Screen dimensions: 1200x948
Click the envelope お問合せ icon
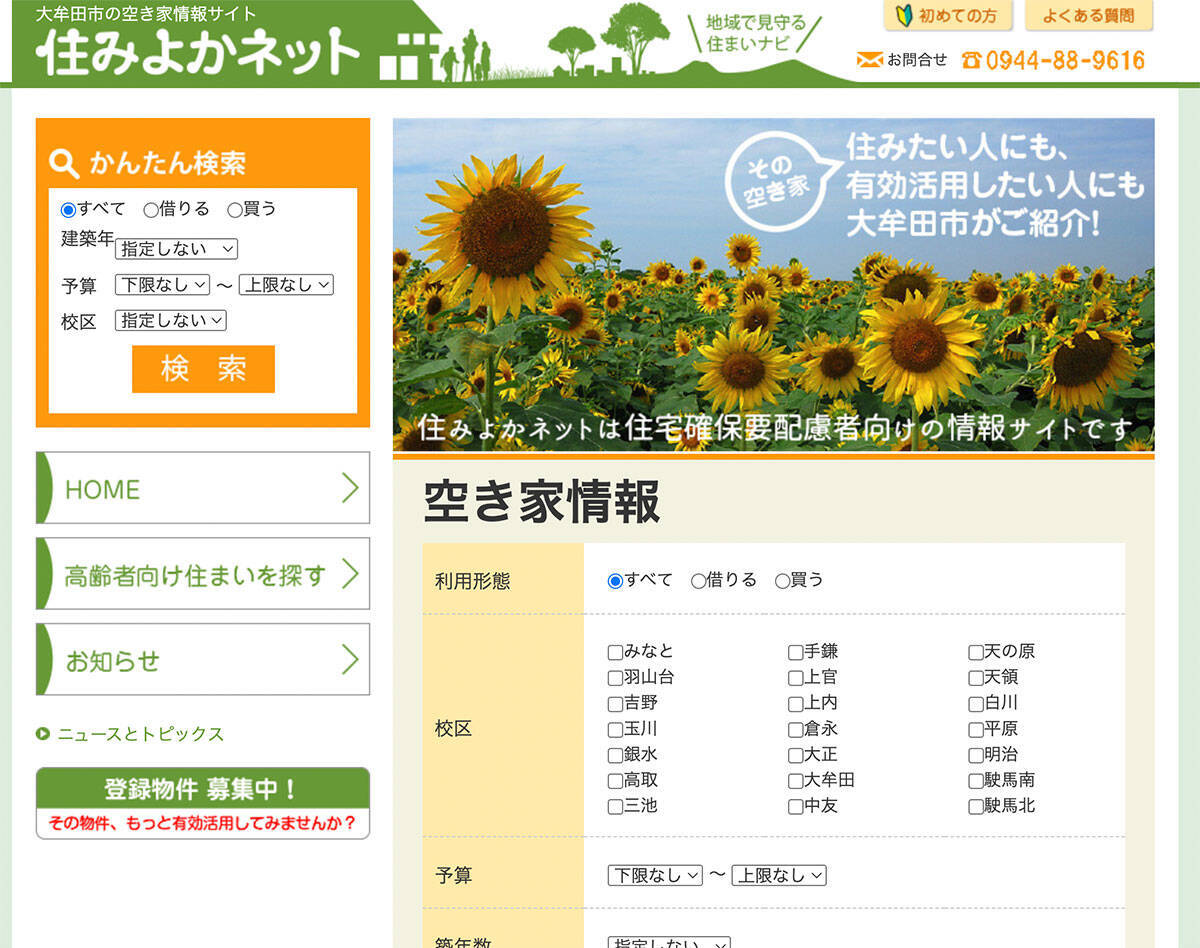tap(869, 60)
